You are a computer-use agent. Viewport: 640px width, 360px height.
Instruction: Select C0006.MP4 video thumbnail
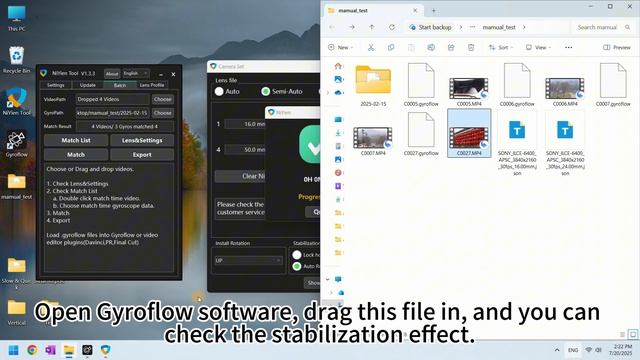[x=565, y=88]
